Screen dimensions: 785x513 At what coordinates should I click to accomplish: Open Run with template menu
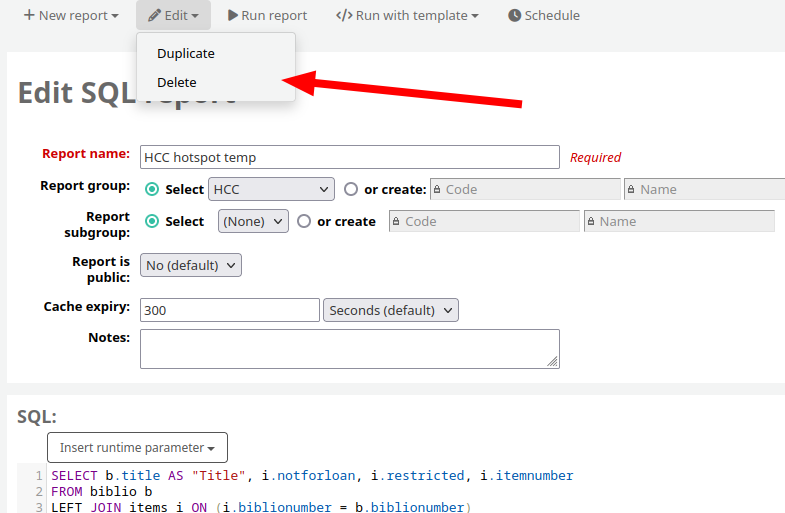point(407,15)
